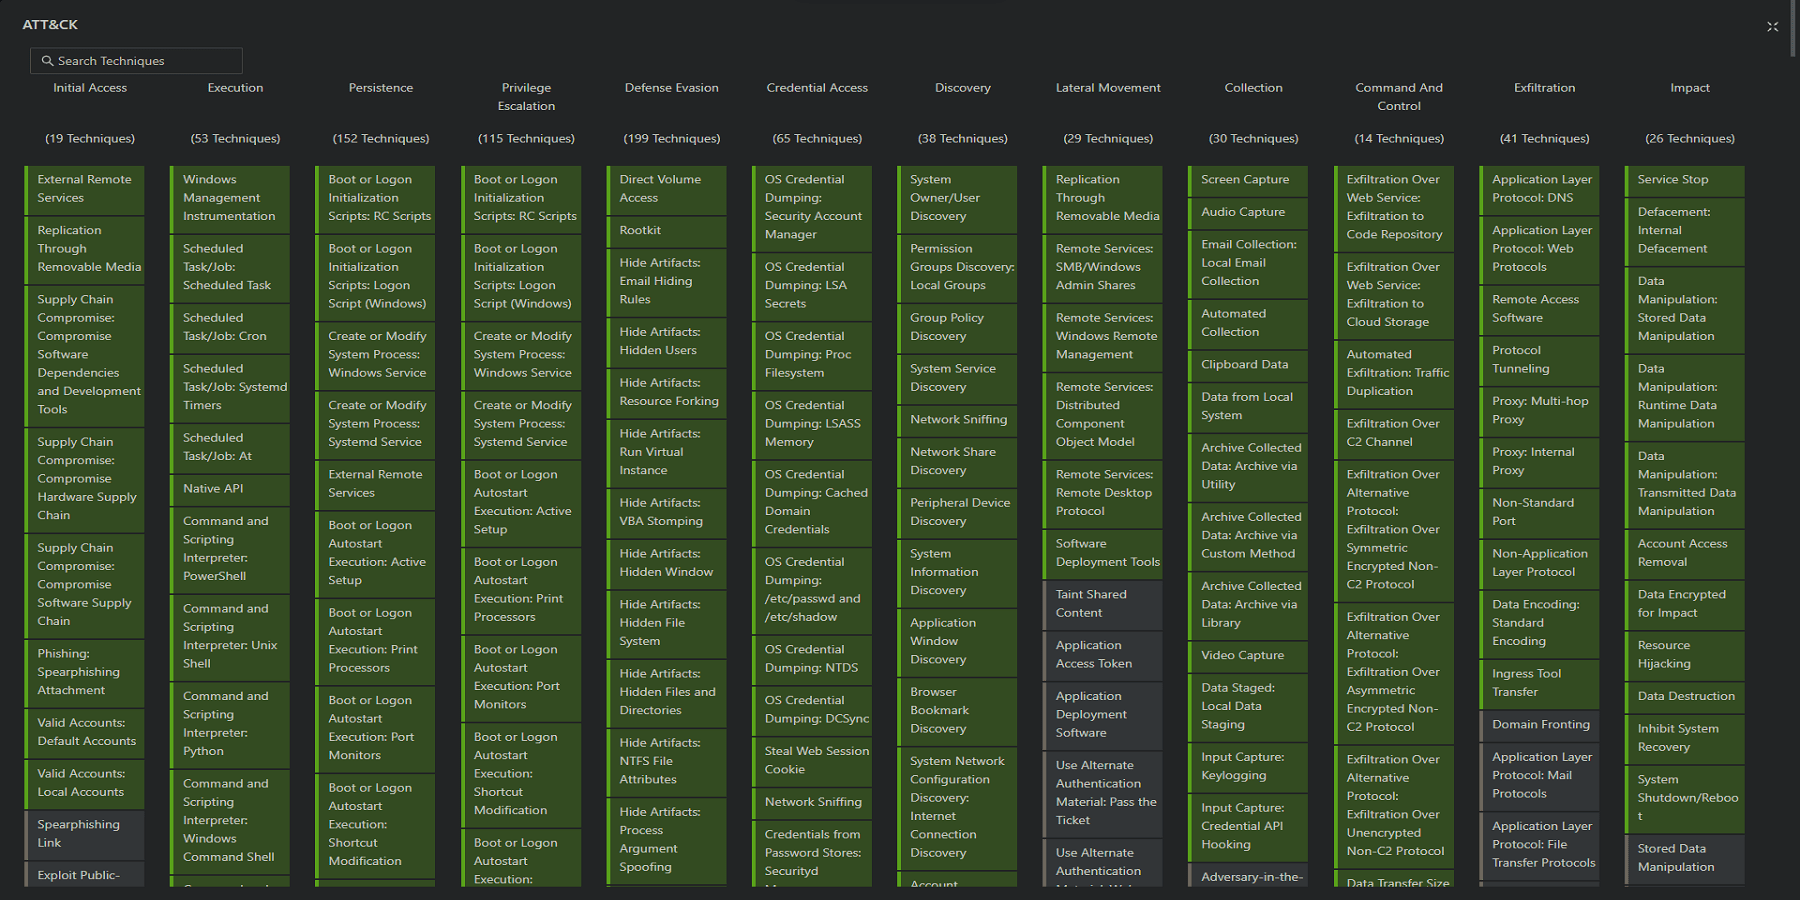Select the Rootkit technique cell
The width and height of the screenshot is (1800, 900).
click(666, 231)
